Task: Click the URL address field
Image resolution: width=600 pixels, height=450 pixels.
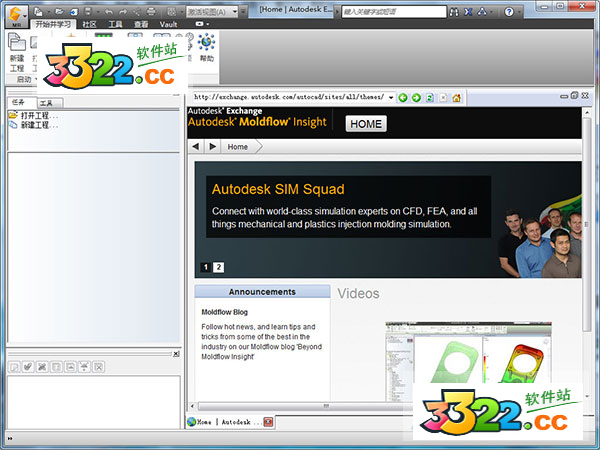Action: [x=290, y=97]
